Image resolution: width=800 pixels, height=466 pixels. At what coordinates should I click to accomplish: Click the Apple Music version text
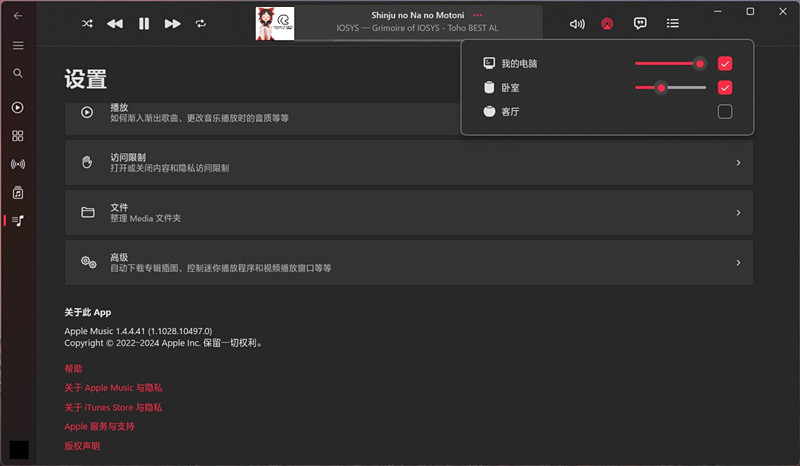[x=138, y=331]
